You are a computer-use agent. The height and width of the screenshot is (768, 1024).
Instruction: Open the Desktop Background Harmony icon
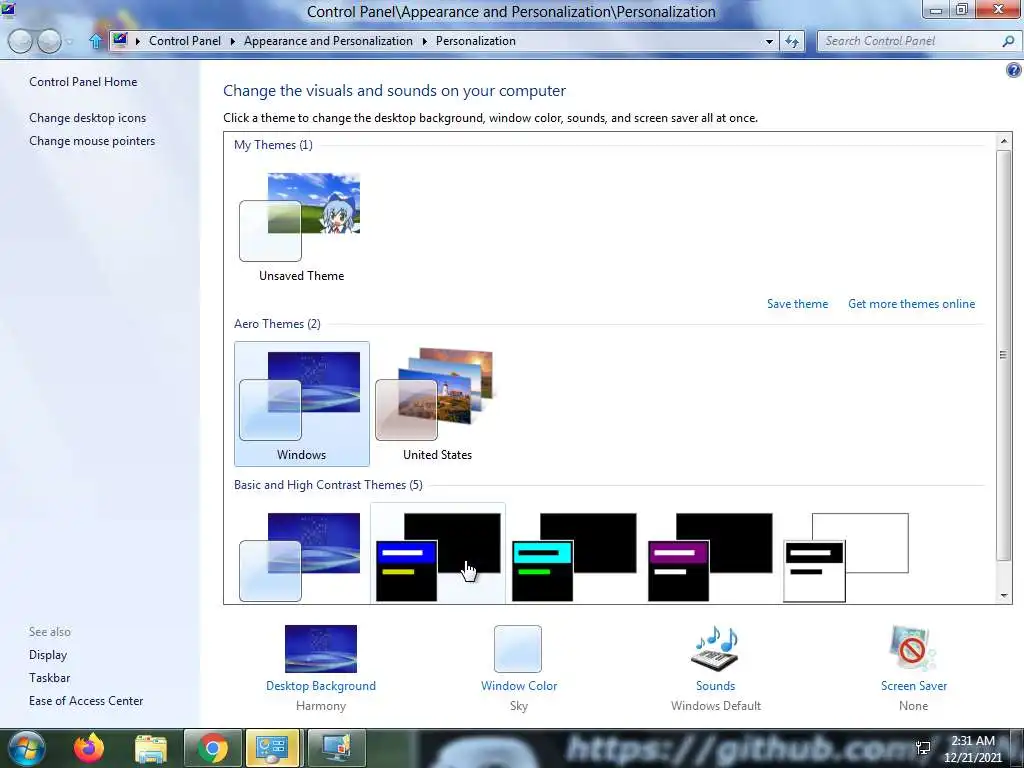click(x=321, y=648)
